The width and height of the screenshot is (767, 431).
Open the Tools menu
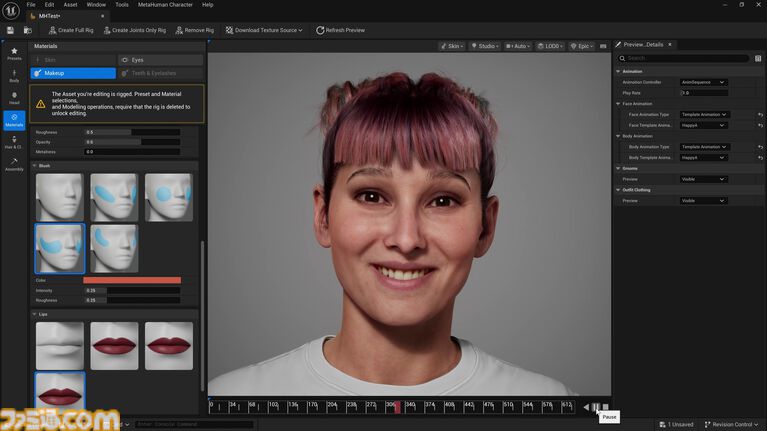point(122,5)
